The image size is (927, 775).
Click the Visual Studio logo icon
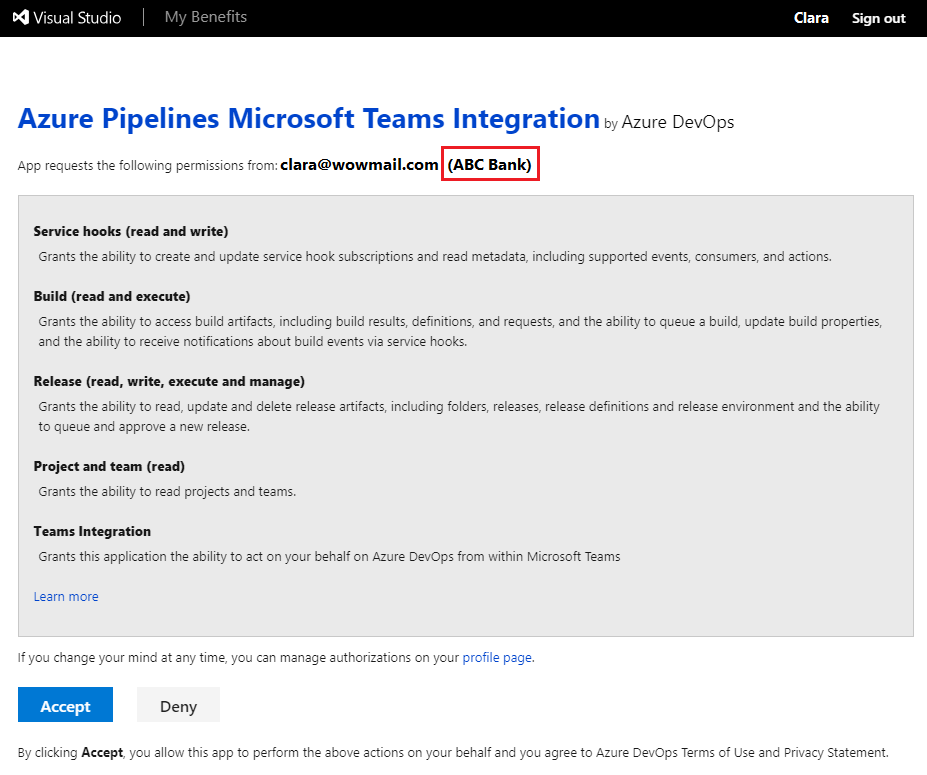pyautogui.click(x=21, y=17)
